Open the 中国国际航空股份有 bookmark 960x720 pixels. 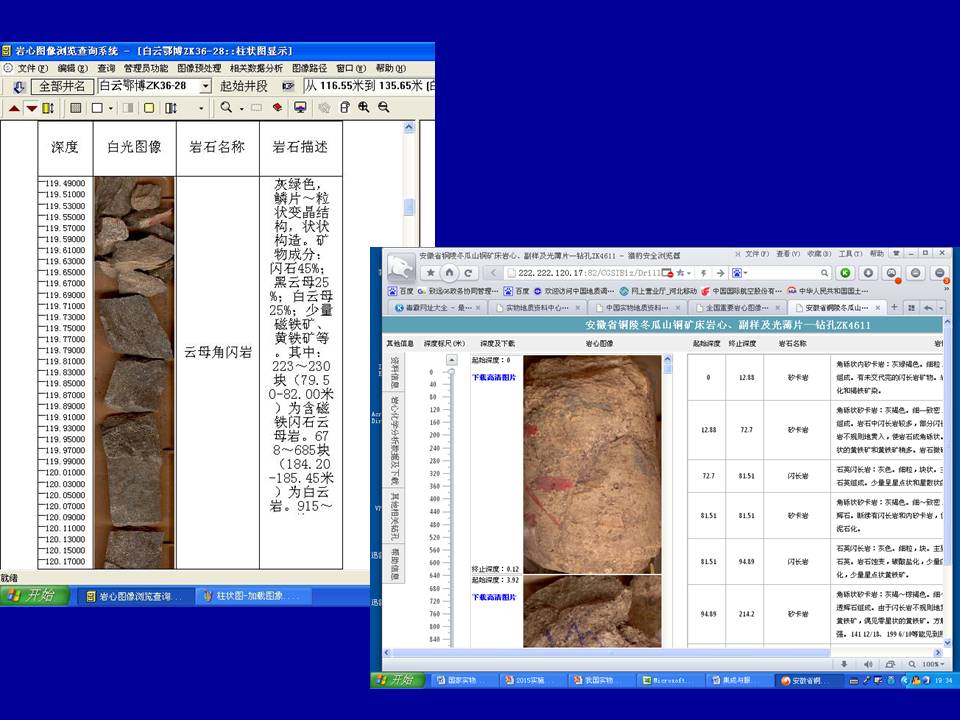point(742,291)
